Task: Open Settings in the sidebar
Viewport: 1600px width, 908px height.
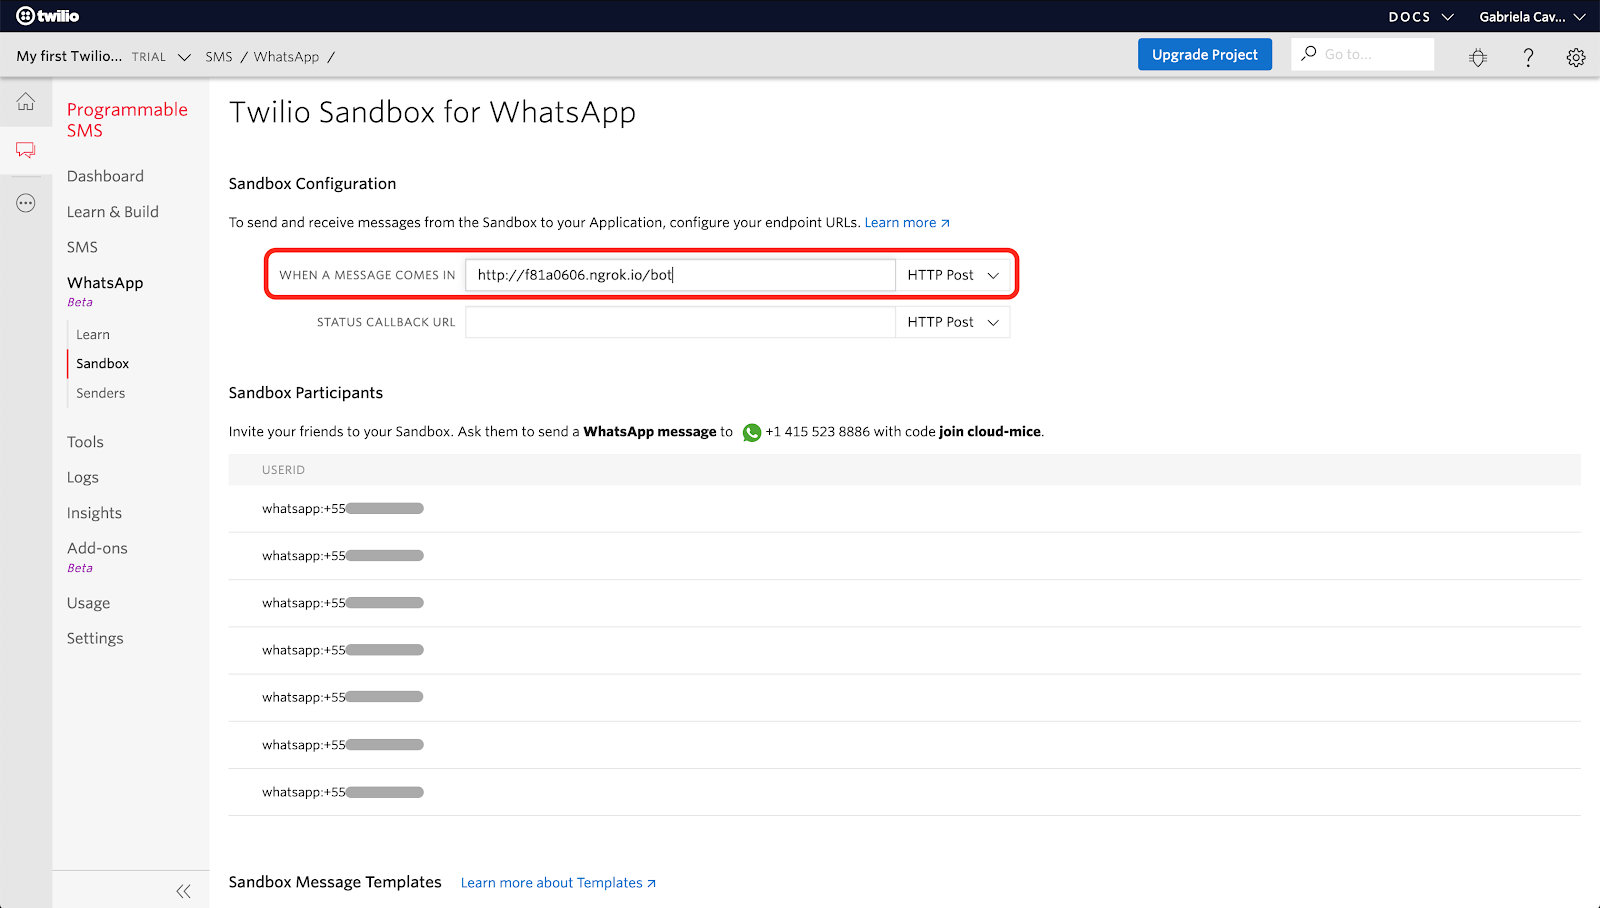Action: (95, 638)
